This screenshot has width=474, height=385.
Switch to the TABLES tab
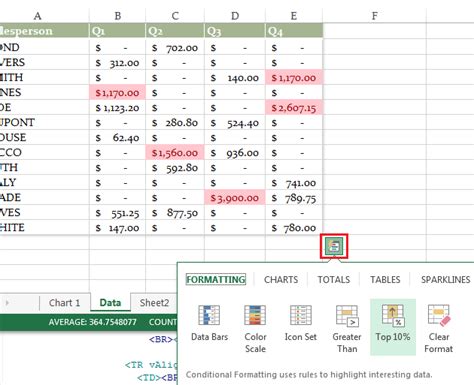tap(385, 279)
